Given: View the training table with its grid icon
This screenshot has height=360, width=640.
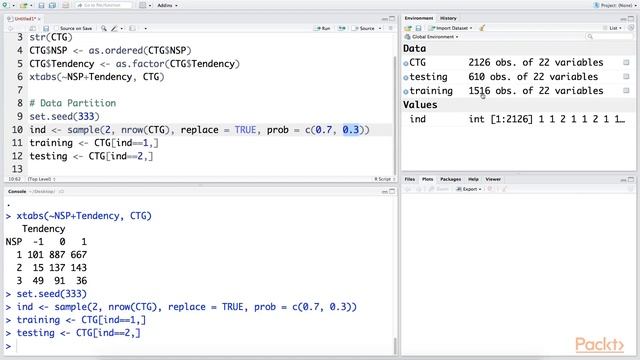Looking at the screenshot, I should [626, 91].
